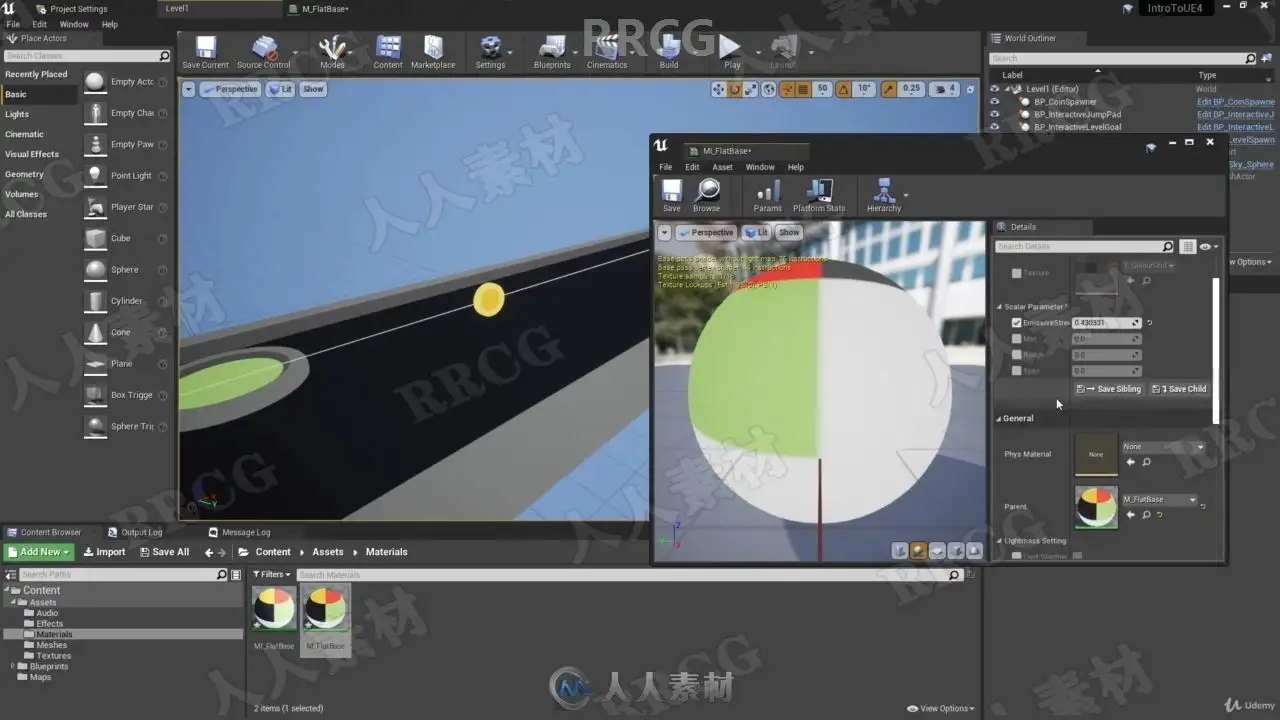Screen dimensions: 1280x720
Task: Click Save Current in the main toolbar
Action: [205, 52]
